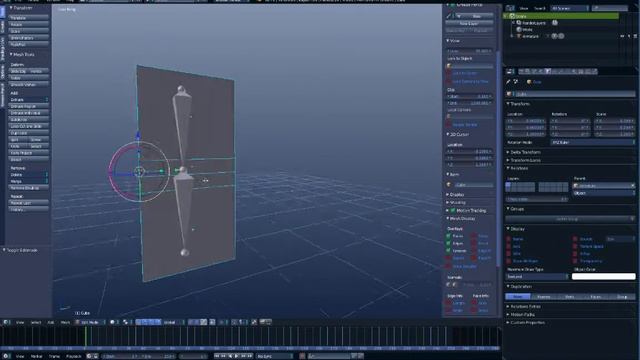Collapse the 3D Cursor panel
This screenshot has height=360, width=640.
(458, 134)
